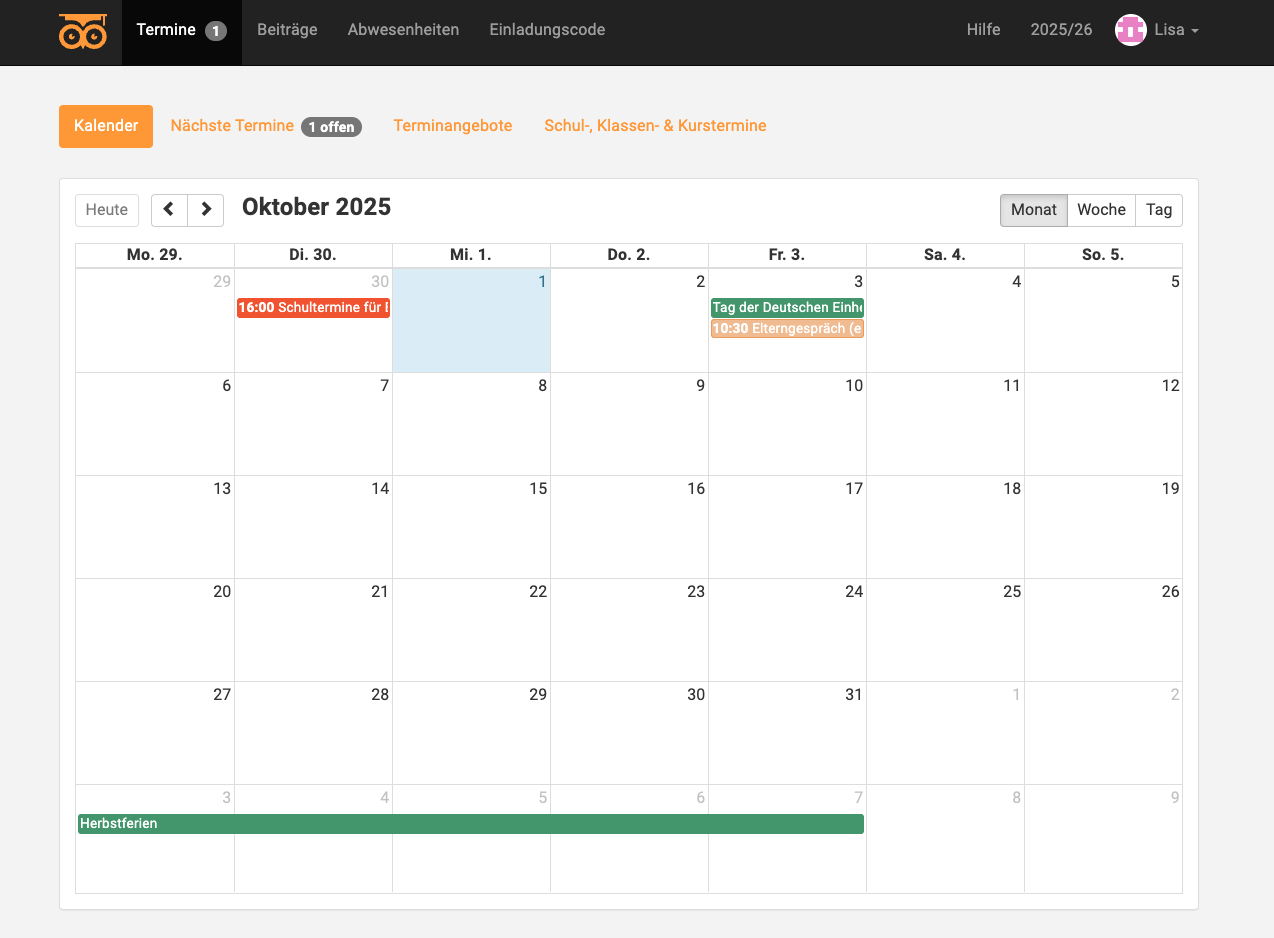Select the Nächste Termine tab
This screenshot has width=1274, height=938.
[232, 126]
